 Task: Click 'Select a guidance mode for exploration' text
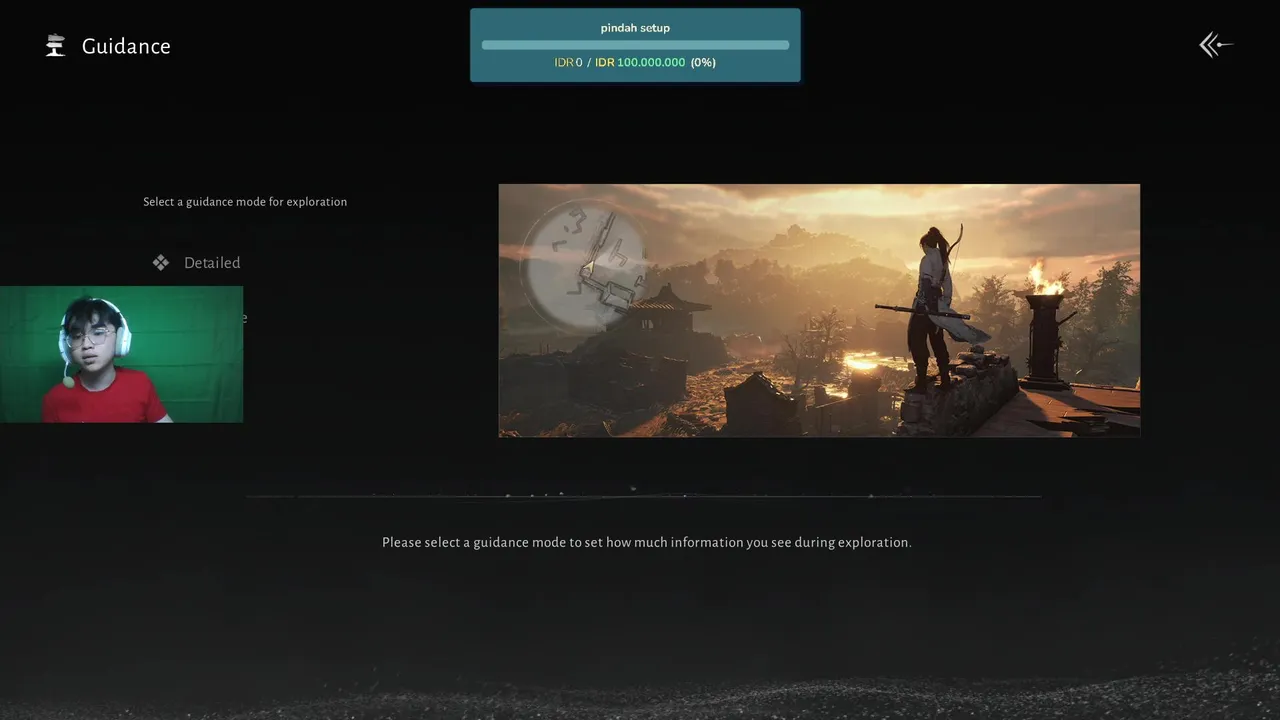[245, 202]
